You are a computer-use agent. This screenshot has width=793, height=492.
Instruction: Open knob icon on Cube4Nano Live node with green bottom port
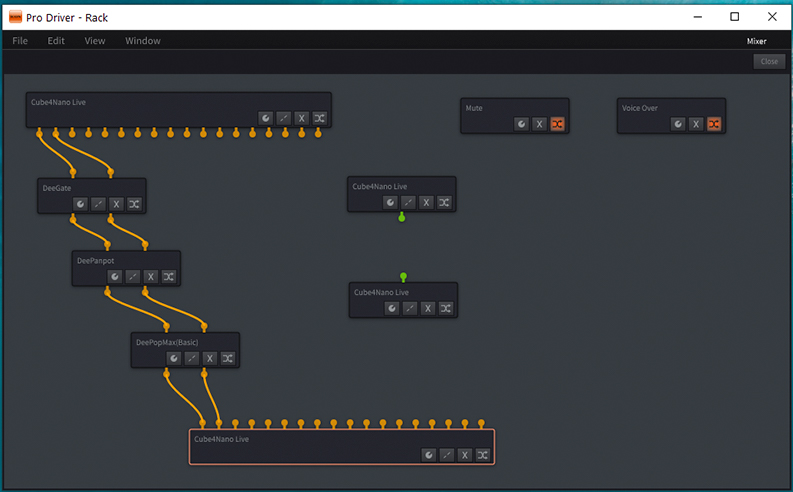coord(390,203)
